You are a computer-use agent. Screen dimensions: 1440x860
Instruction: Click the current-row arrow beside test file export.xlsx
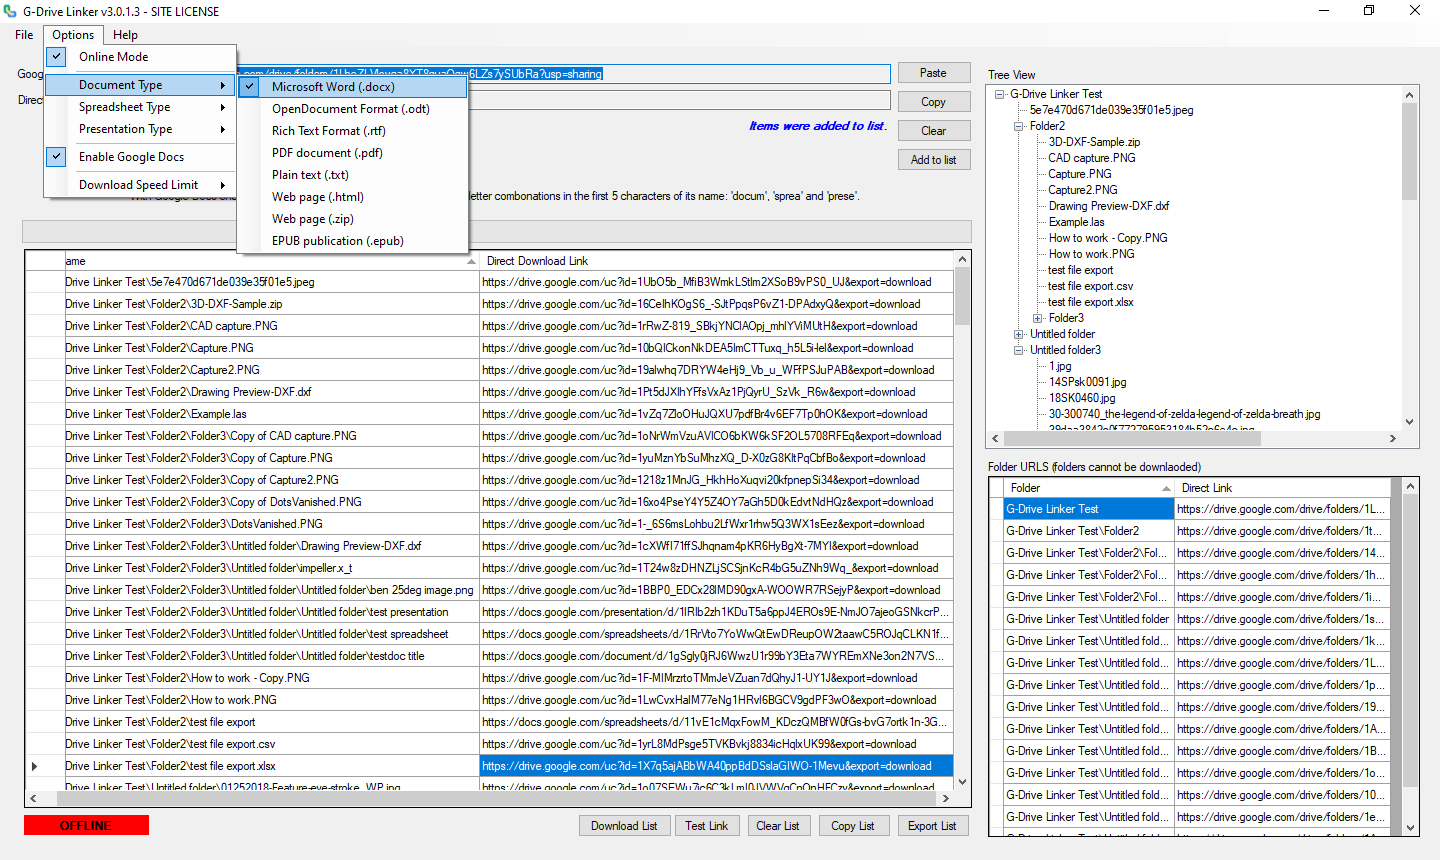[x=35, y=766]
